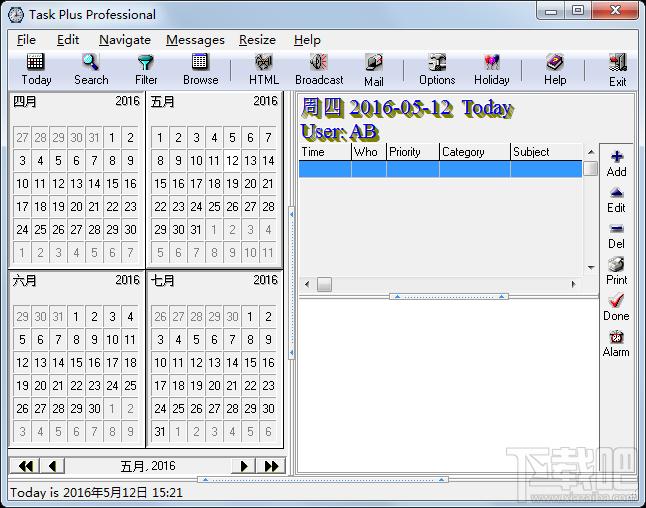Open the Edit menu
Image resolution: width=646 pixels, height=508 pixels.
point(68,40)
